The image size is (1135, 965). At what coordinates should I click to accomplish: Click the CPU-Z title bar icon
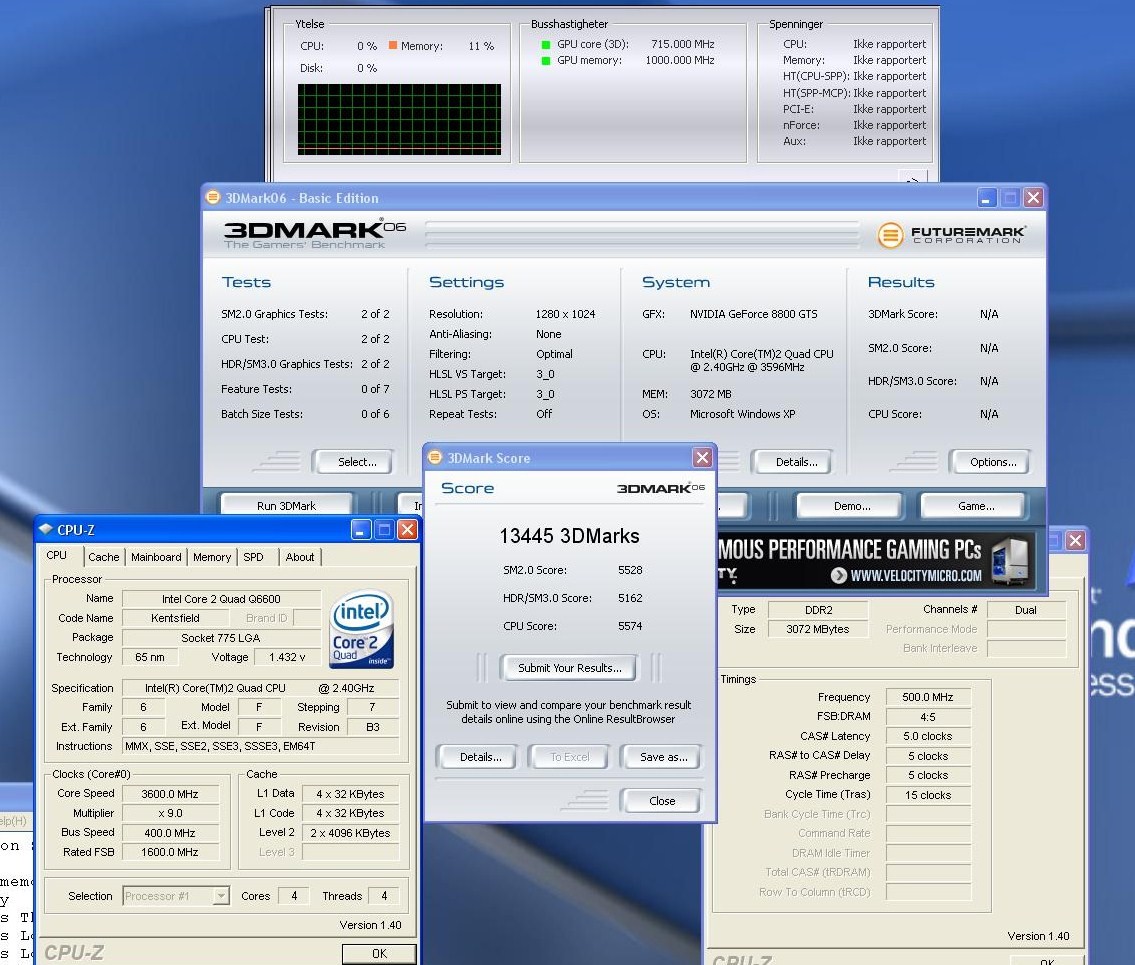click(x=46, y=529)
